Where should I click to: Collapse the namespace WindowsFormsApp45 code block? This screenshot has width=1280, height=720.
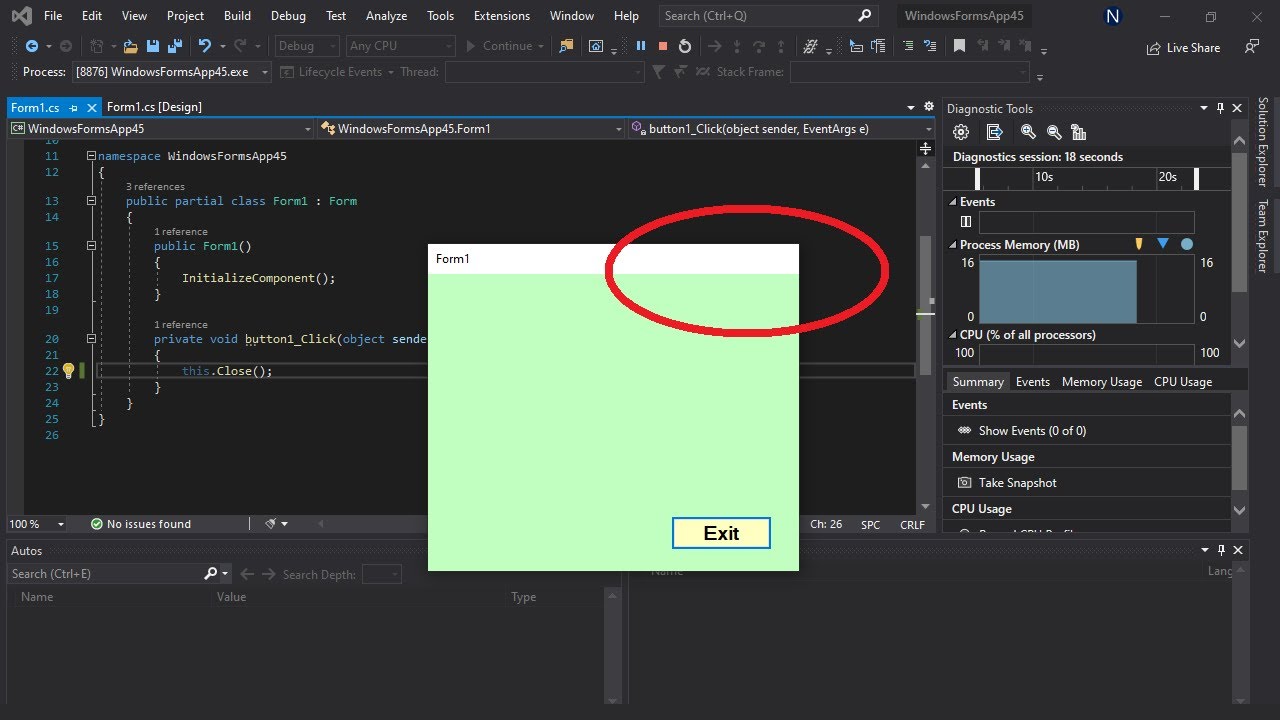pyautogui.click(x=91, y=156)
